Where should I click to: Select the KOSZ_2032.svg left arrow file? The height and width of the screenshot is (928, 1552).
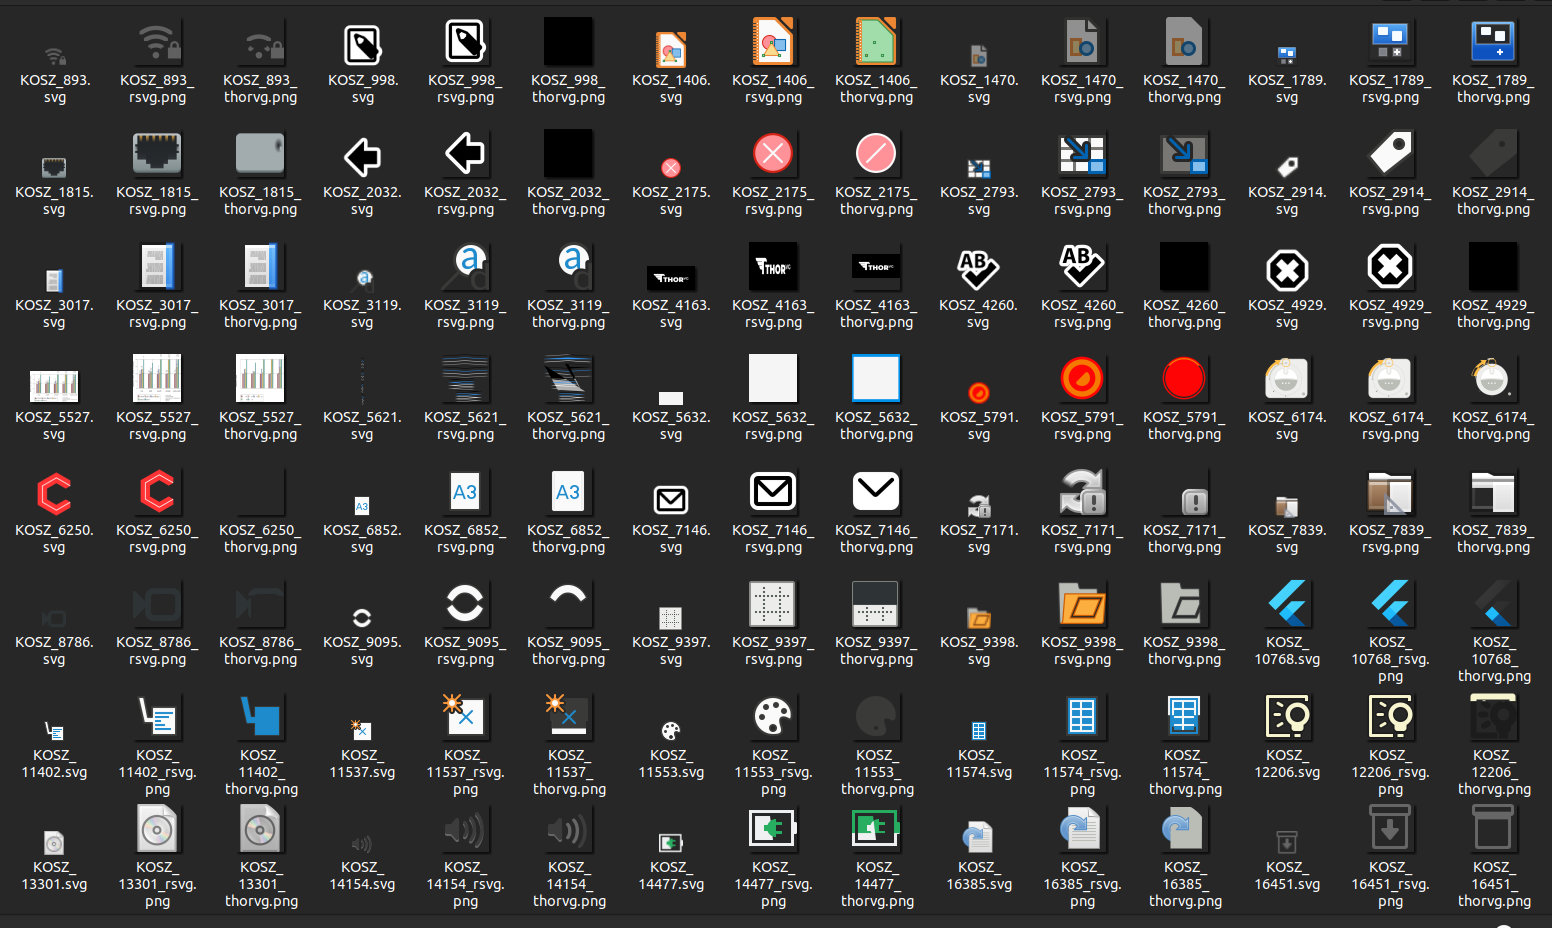click(x=362, y=157)
